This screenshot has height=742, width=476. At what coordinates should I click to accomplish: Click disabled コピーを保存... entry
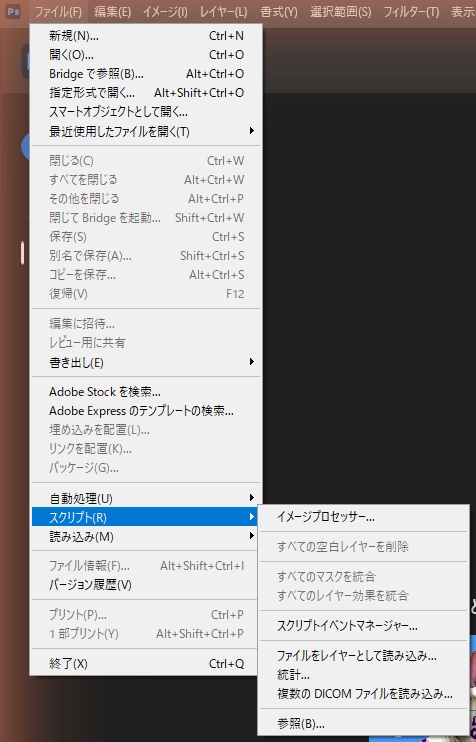click(x=146, y=274)
